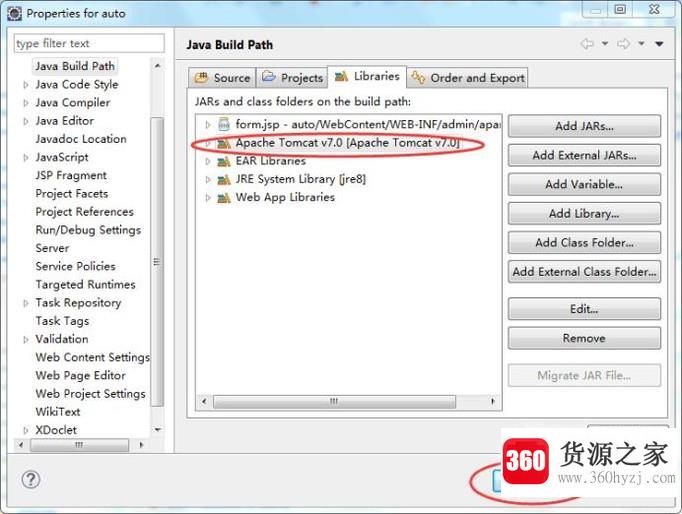Click the Web App Libraries icon

224,198
